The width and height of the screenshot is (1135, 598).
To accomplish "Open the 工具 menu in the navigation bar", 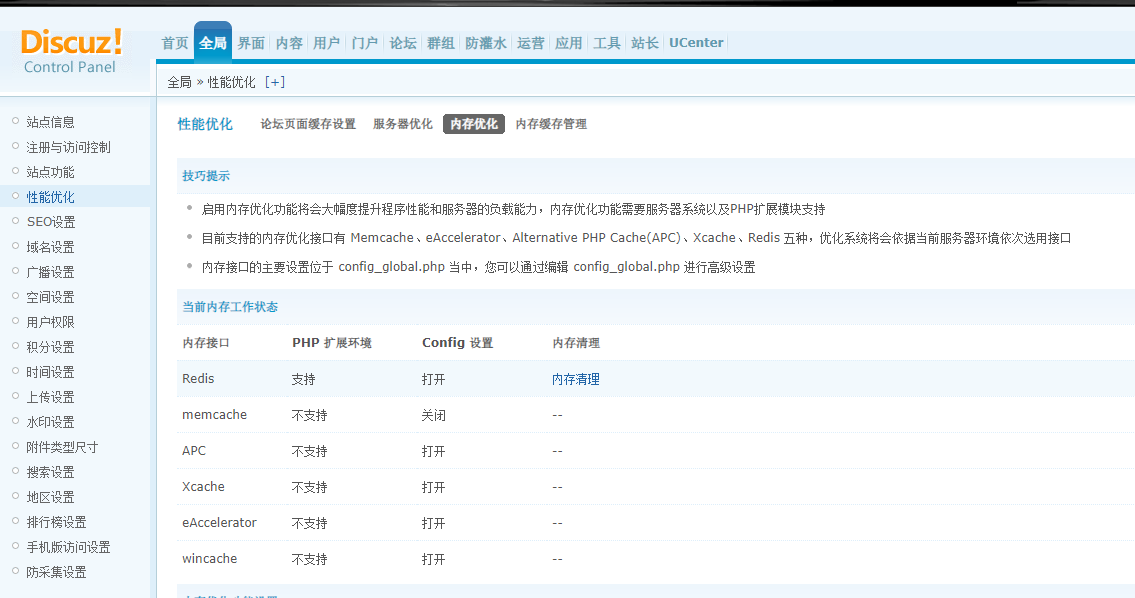I will tap(606, 42).
